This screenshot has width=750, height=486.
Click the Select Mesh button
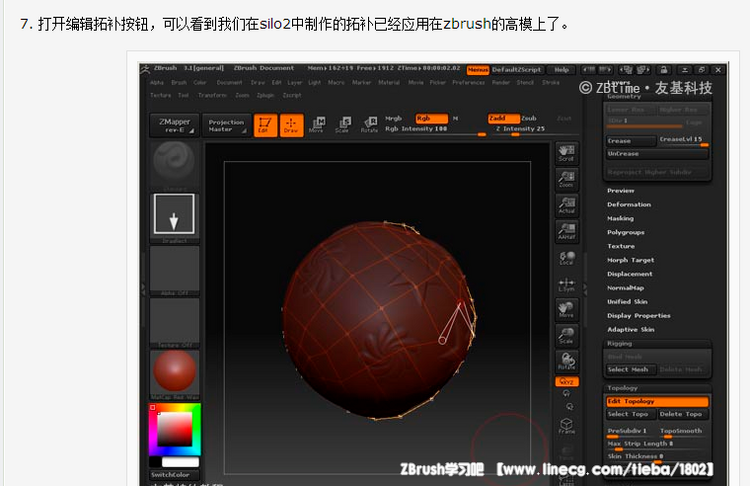(631, 369)
